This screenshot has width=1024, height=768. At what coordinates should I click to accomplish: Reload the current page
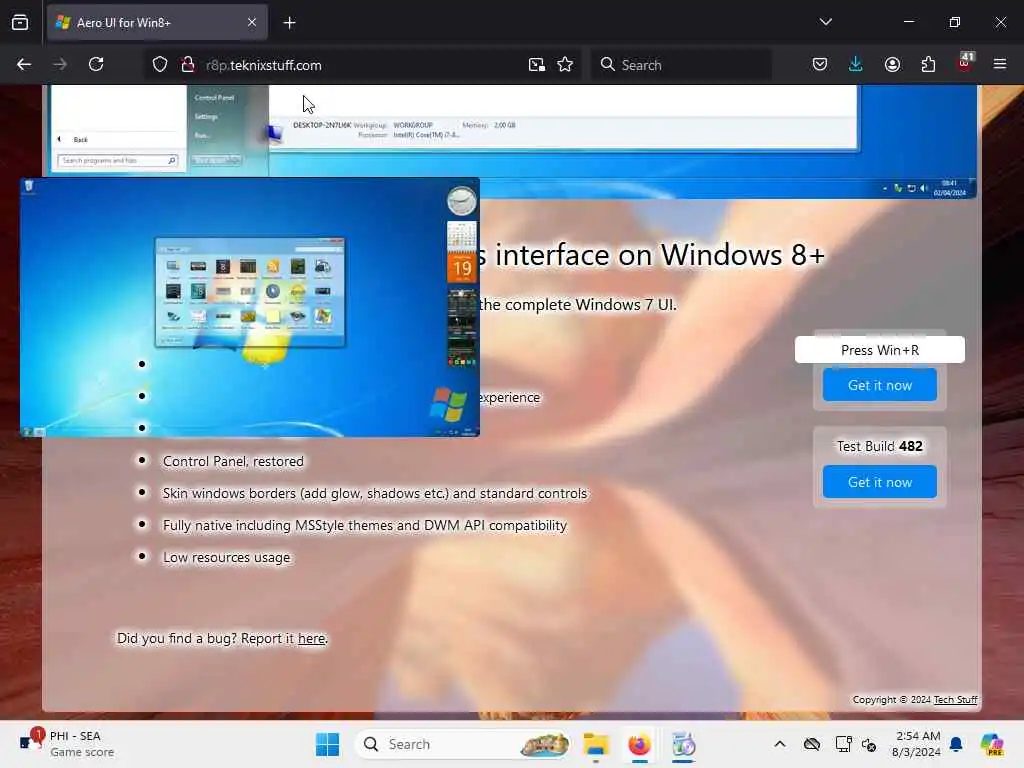[x=96, y=65]
